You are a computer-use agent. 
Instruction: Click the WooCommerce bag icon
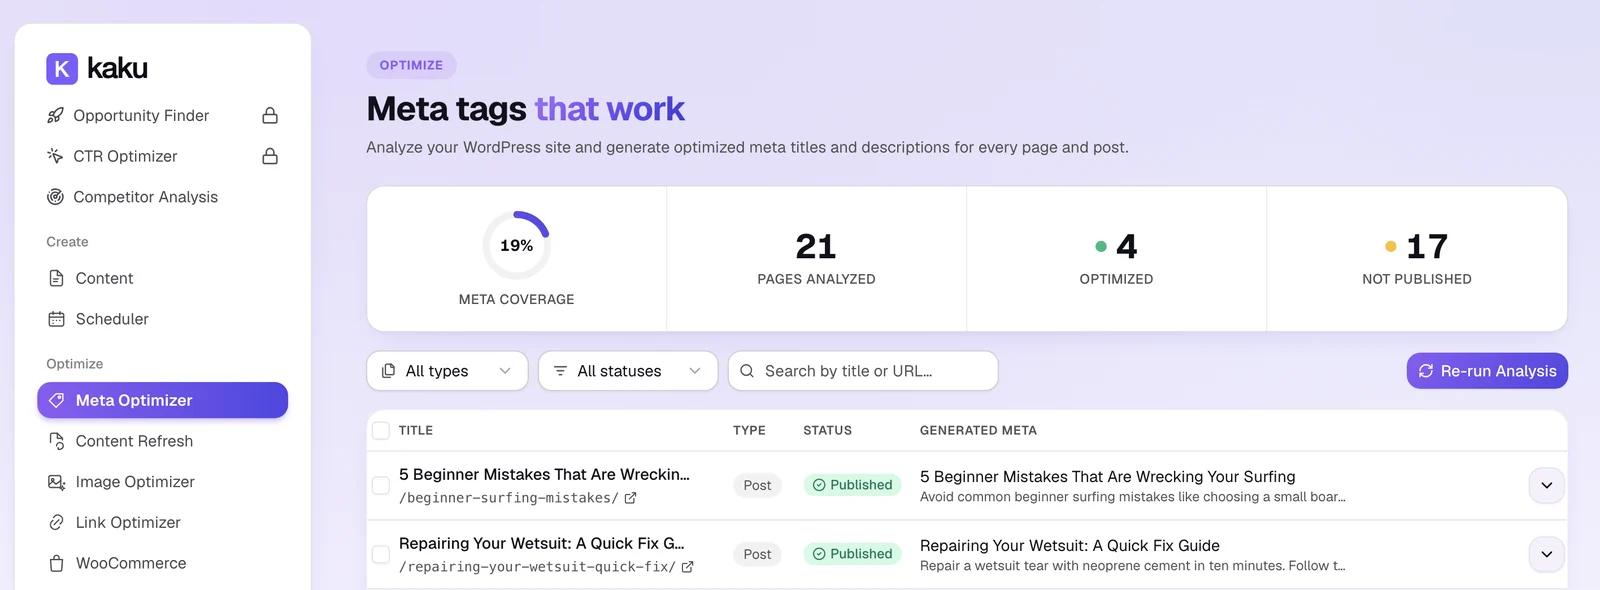coord(57,563)
